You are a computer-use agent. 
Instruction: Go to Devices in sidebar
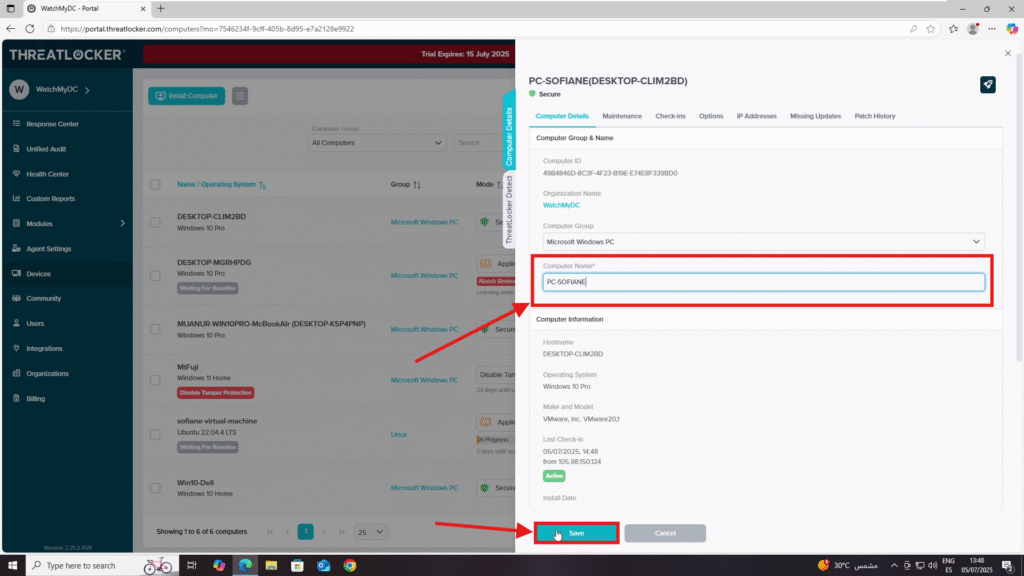[38, 274]
